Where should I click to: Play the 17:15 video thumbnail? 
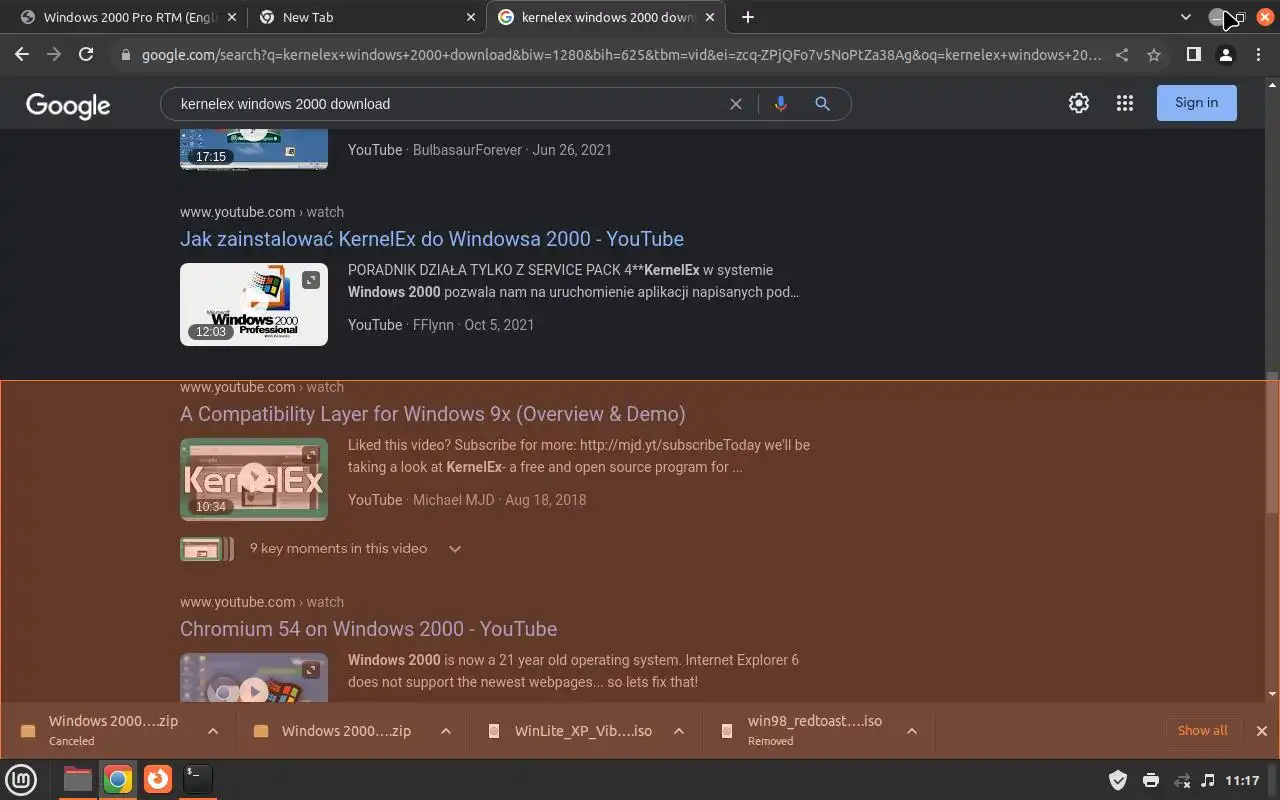click(254, 149)
